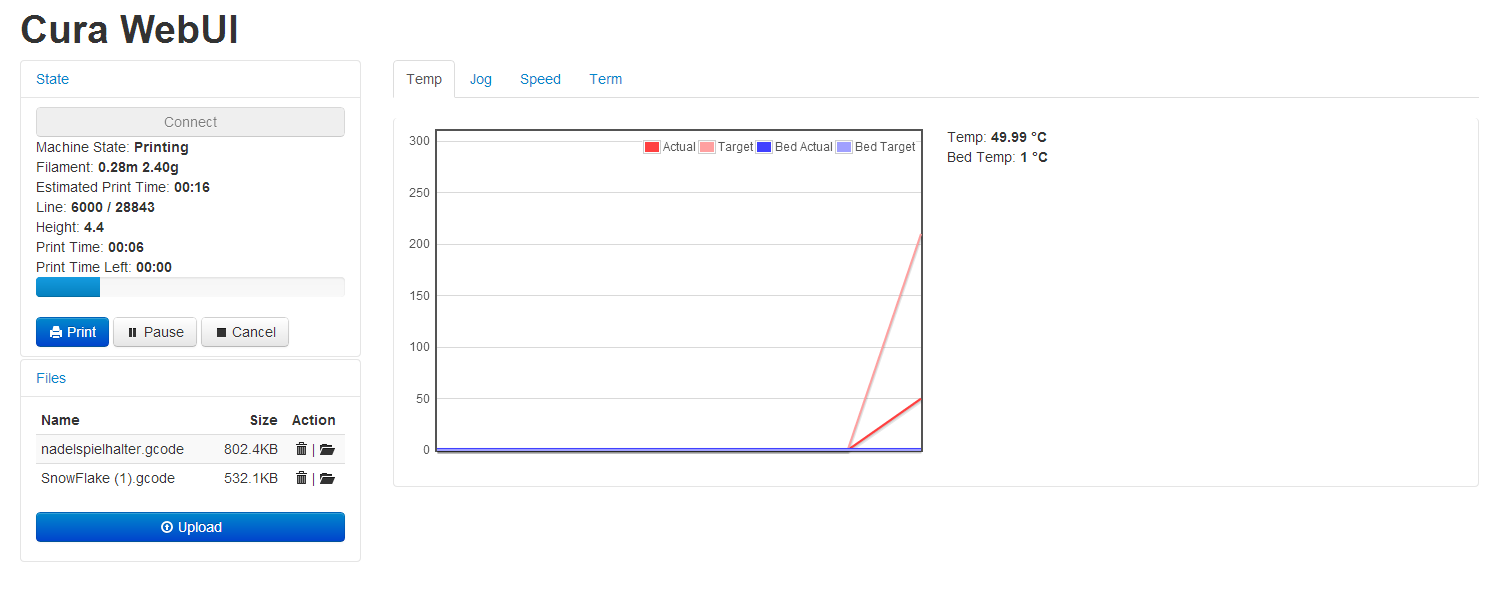Click the print progress bar
This screenshot has height=613, width=1498.
coord(190,287)
